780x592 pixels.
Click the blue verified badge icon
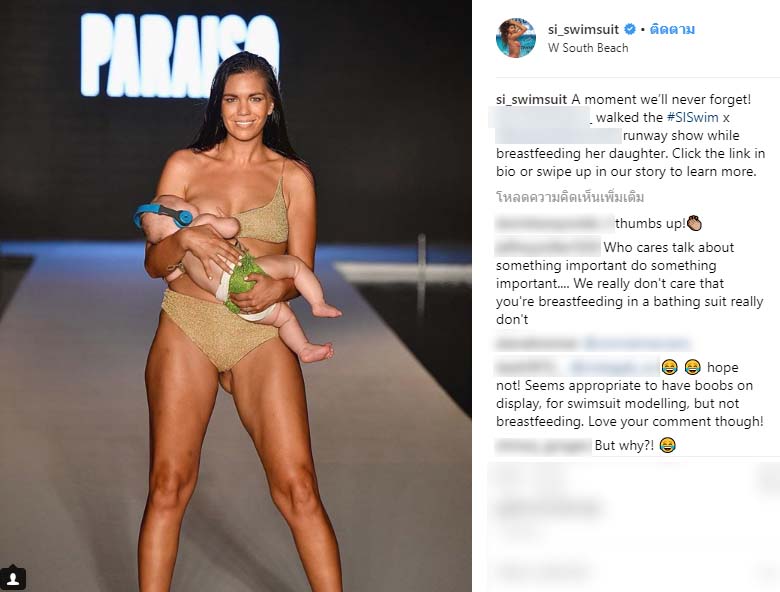(630, 29)
